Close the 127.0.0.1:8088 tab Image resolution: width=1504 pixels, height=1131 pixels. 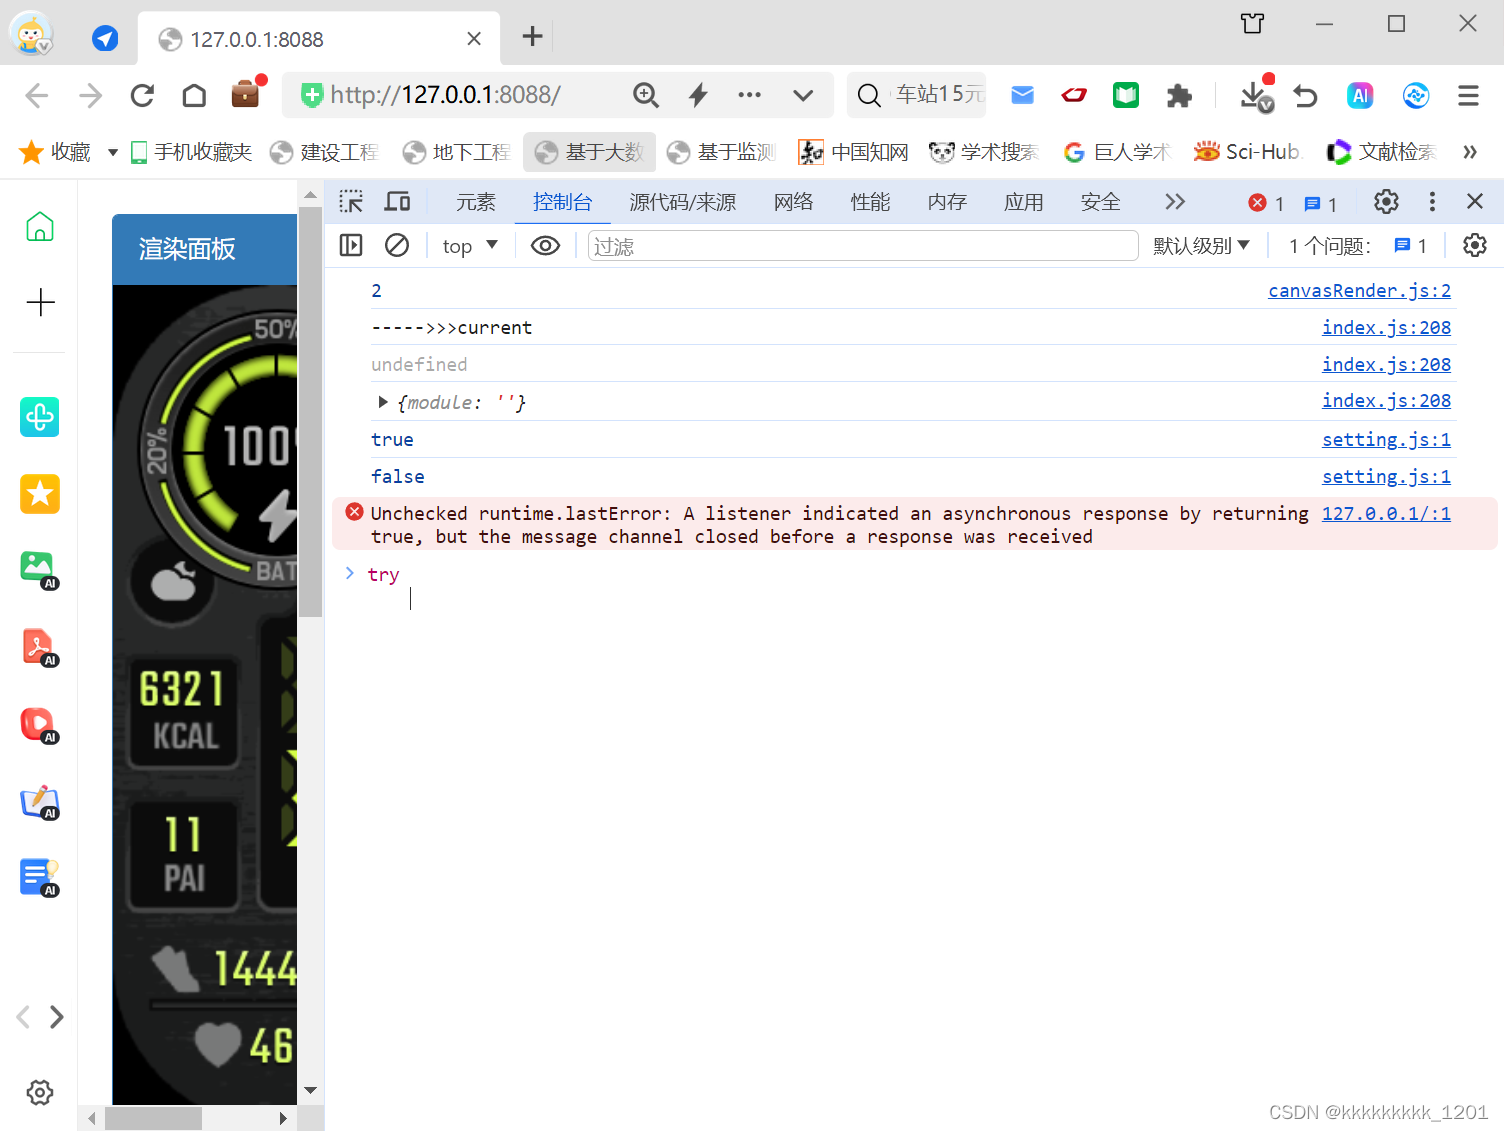[474, 39]
